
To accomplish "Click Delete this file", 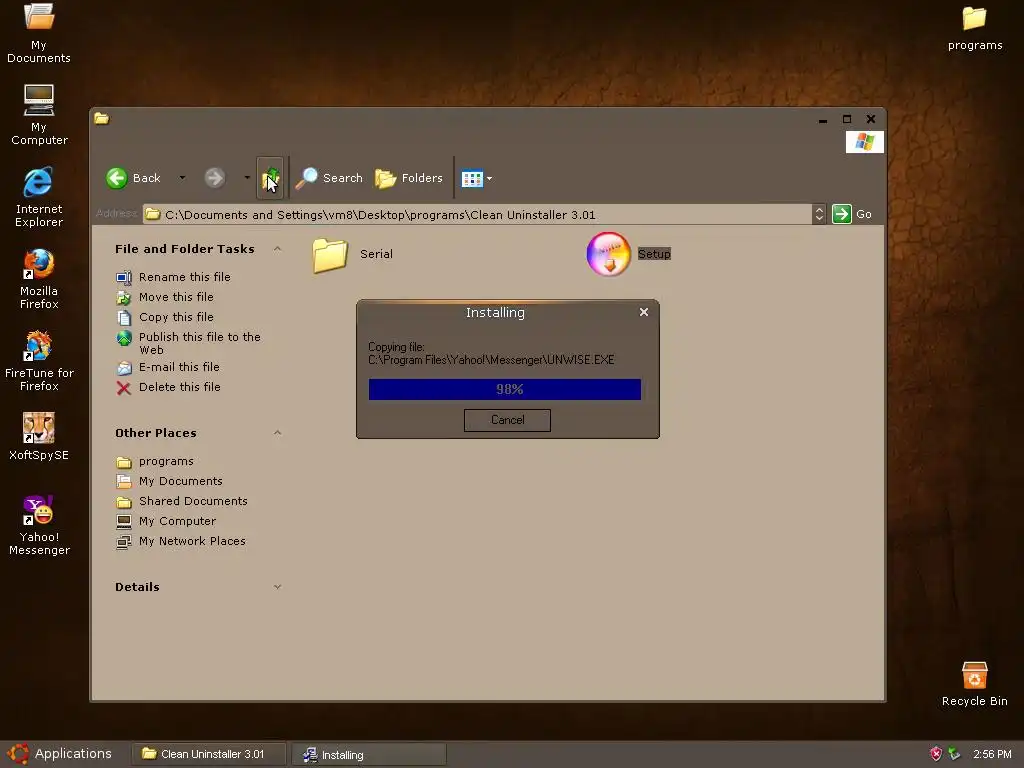I will (x=180, y=387).
